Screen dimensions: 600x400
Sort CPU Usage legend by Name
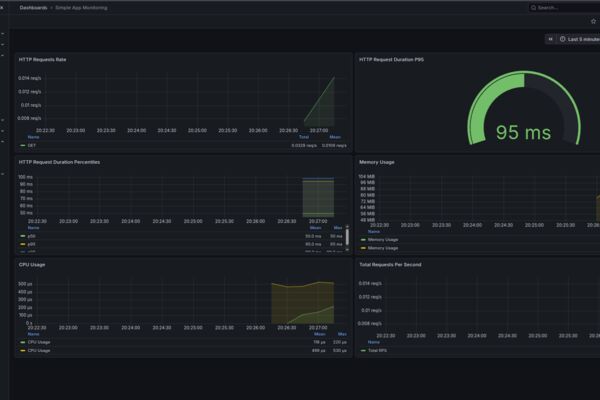[33, 334]
